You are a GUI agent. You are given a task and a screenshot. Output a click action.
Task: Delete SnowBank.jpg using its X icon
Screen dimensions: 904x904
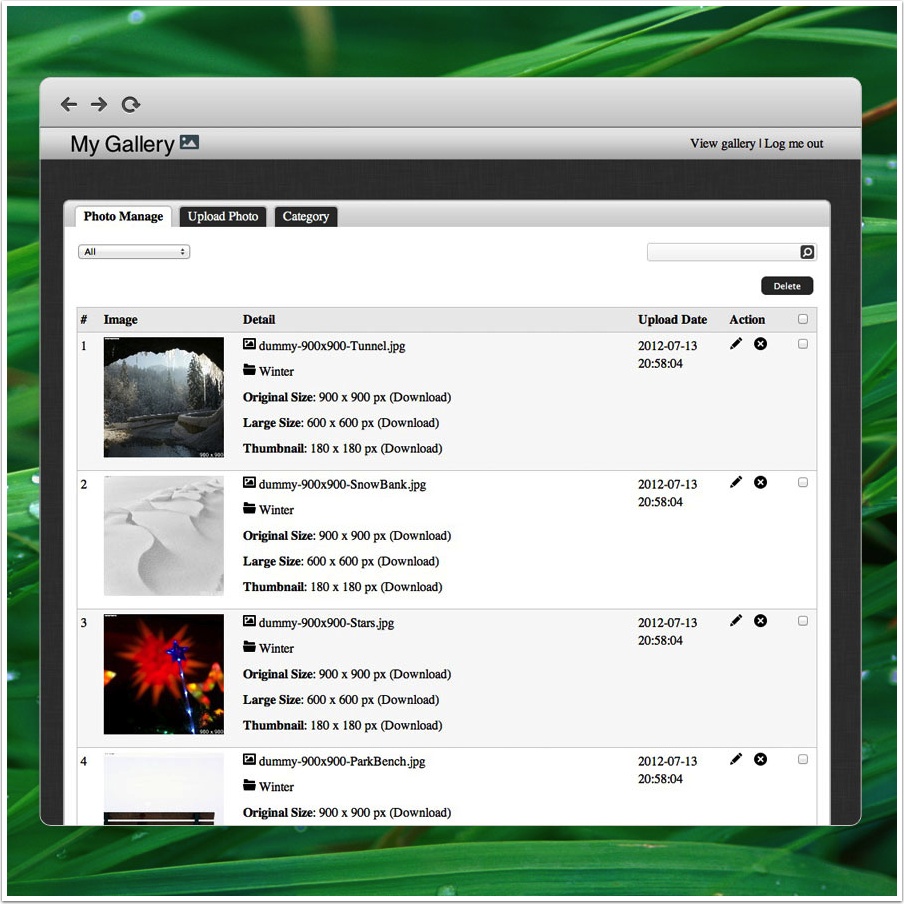(760, 483)
